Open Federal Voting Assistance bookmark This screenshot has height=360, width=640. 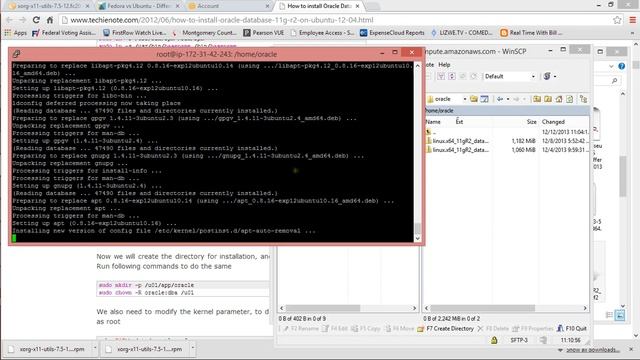64,33
